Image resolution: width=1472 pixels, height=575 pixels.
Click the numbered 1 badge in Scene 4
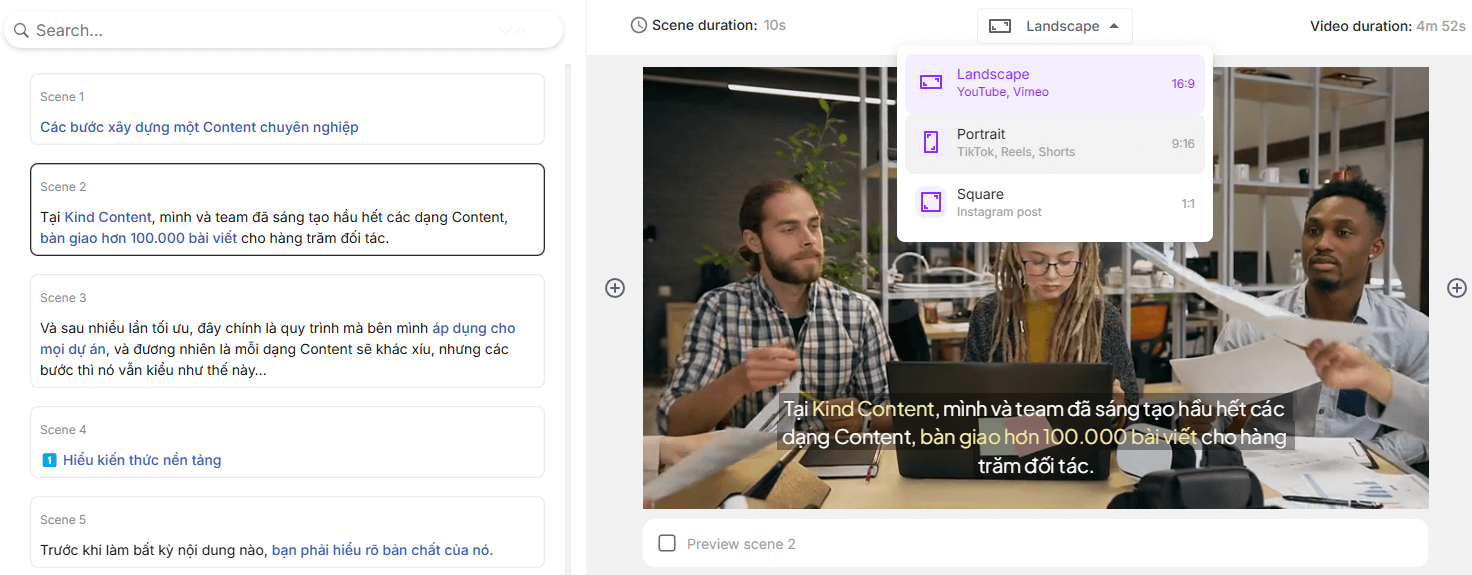49,461
